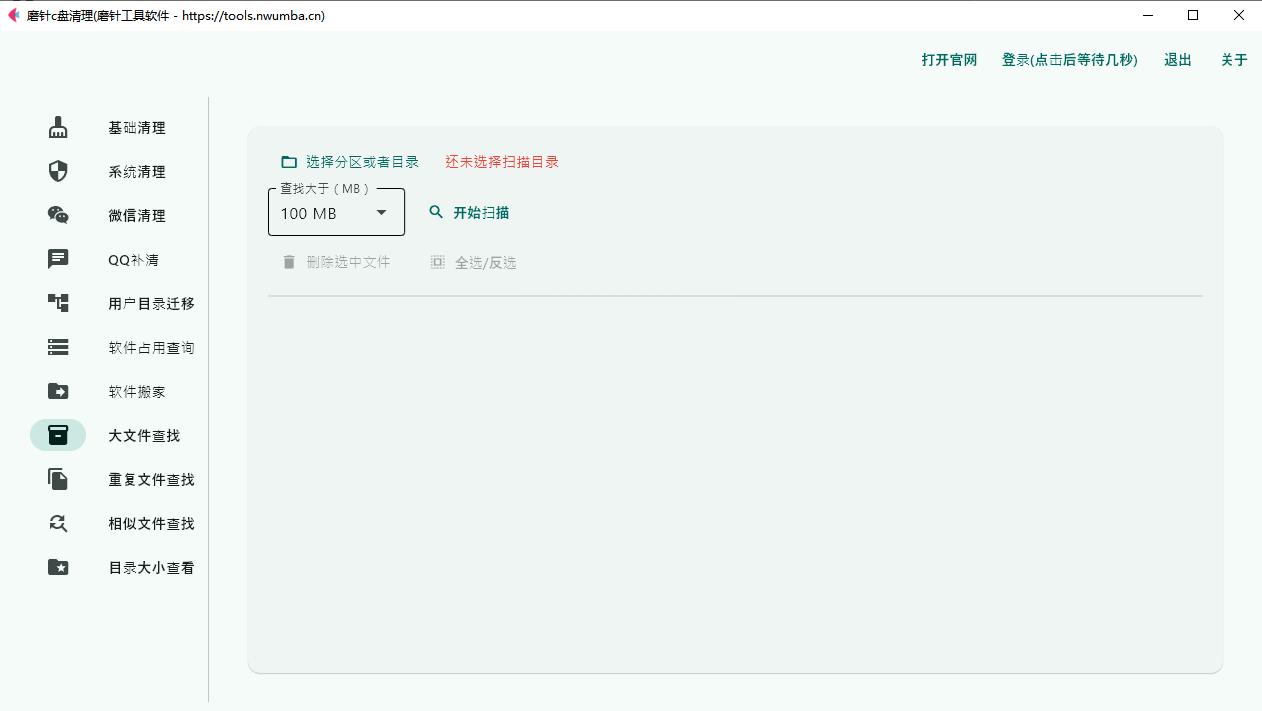This screenshot has width=1262, height=711.
Task: Open QQ补清 chat bubble icon
Action: click(57, 259)
